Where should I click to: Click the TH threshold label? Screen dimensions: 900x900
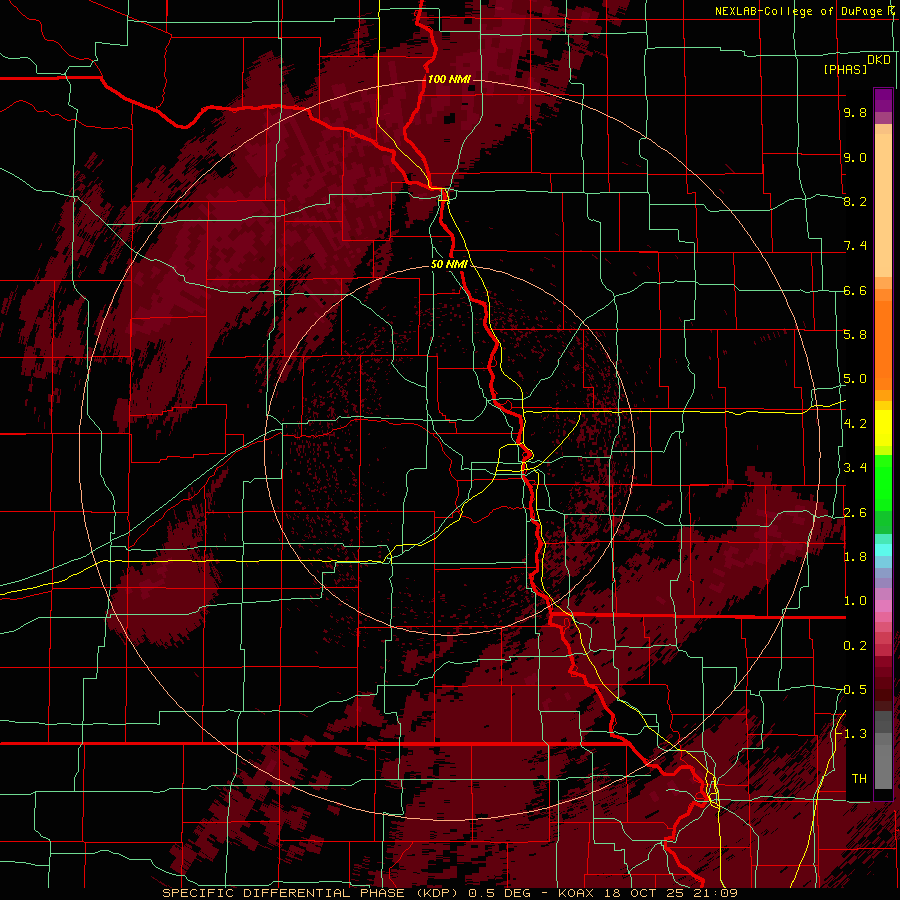coord(859,779)
